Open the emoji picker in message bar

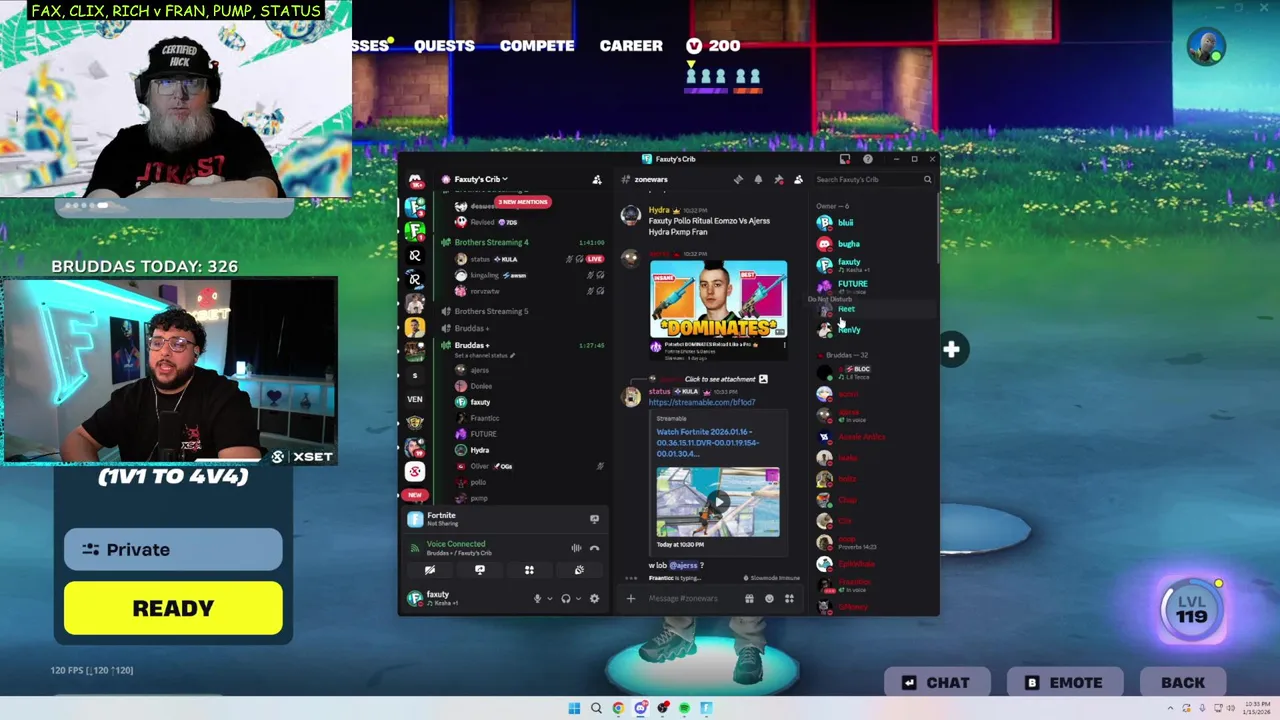click(769, 599)
